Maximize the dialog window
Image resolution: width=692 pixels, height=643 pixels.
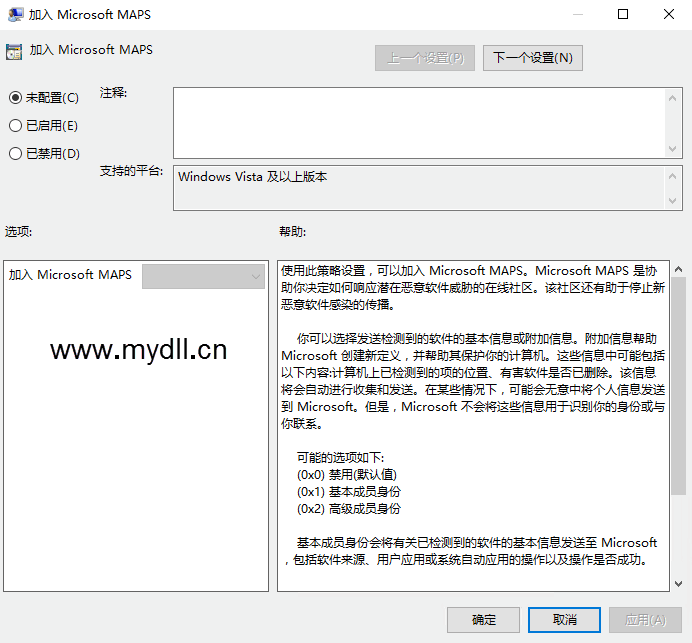pos(623,15)
